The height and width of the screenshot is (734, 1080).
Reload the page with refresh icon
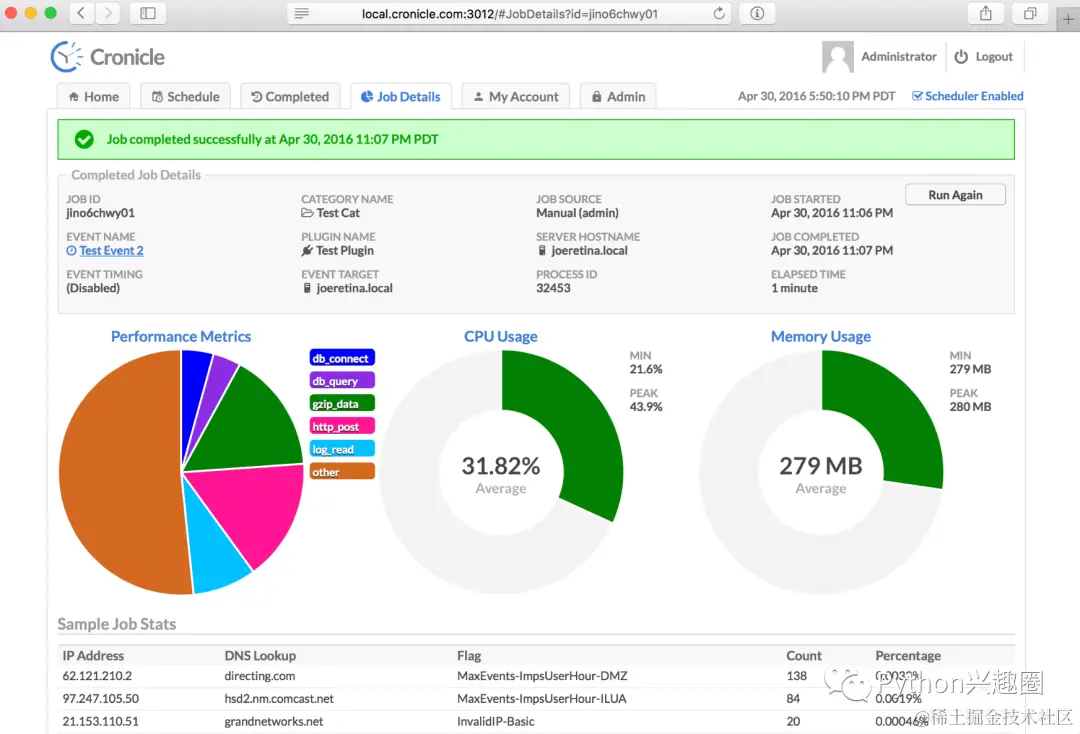click(x=718, y=13)
